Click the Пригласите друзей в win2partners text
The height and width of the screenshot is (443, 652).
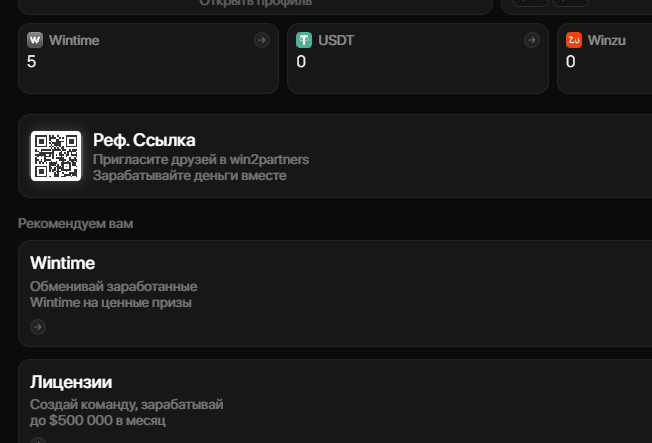201,159
